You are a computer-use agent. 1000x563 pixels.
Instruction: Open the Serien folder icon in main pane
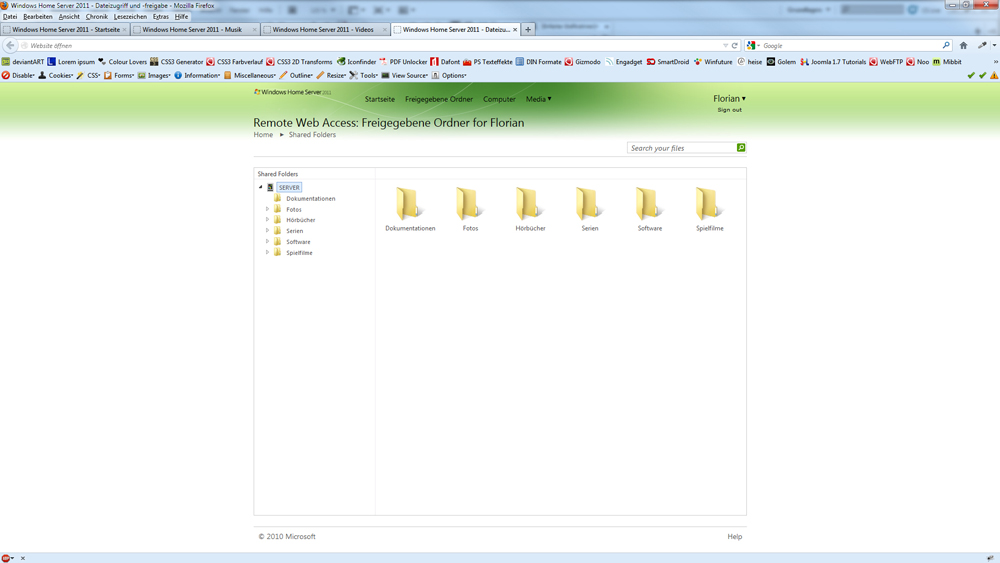(x=588, y=203)
